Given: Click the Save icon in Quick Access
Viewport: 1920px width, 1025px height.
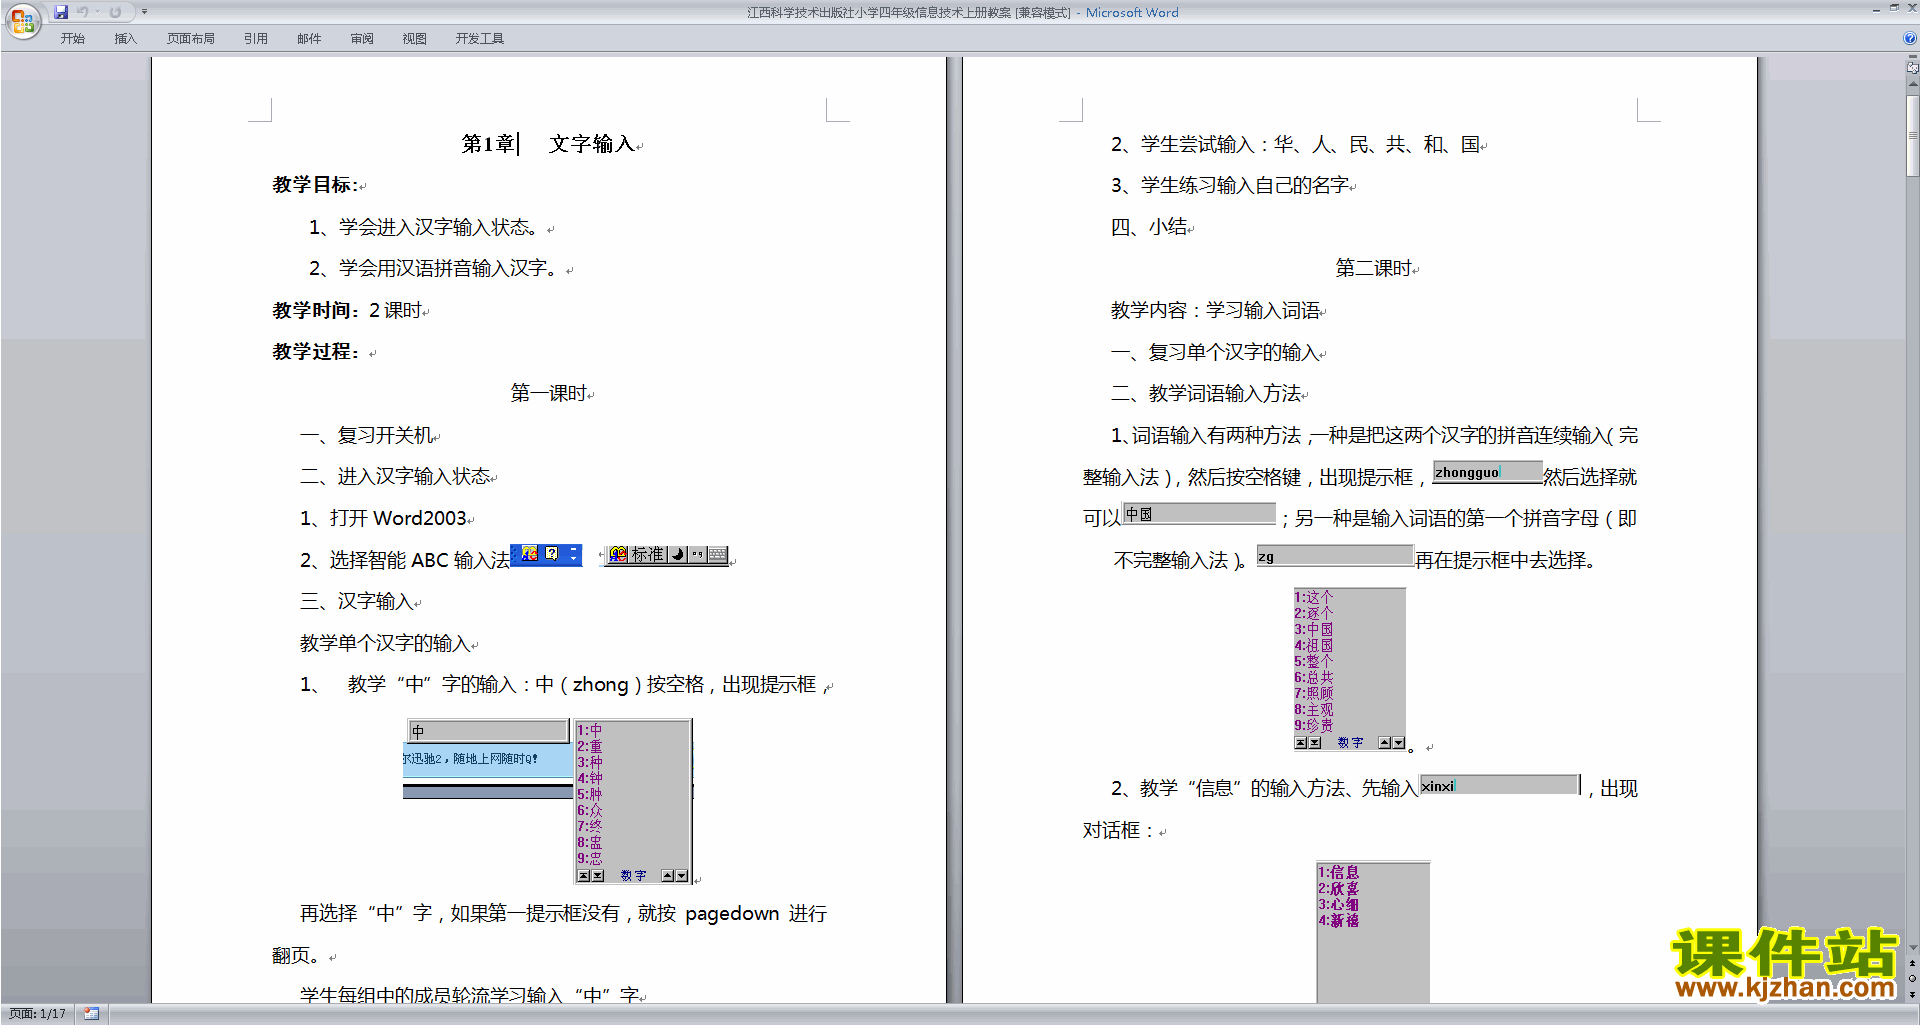Looking at the screenshot, I should click(x=61, y=12).
